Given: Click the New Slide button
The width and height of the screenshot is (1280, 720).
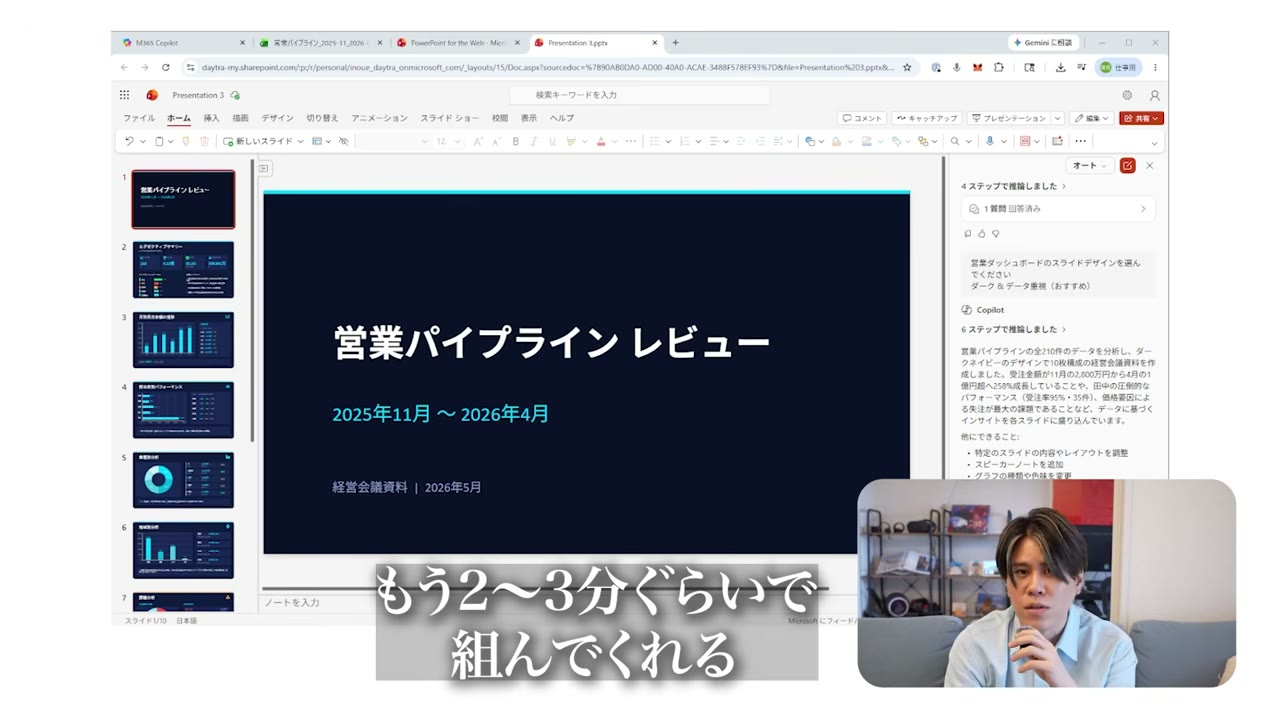Looking at the screenshot, I should [258, 141].
